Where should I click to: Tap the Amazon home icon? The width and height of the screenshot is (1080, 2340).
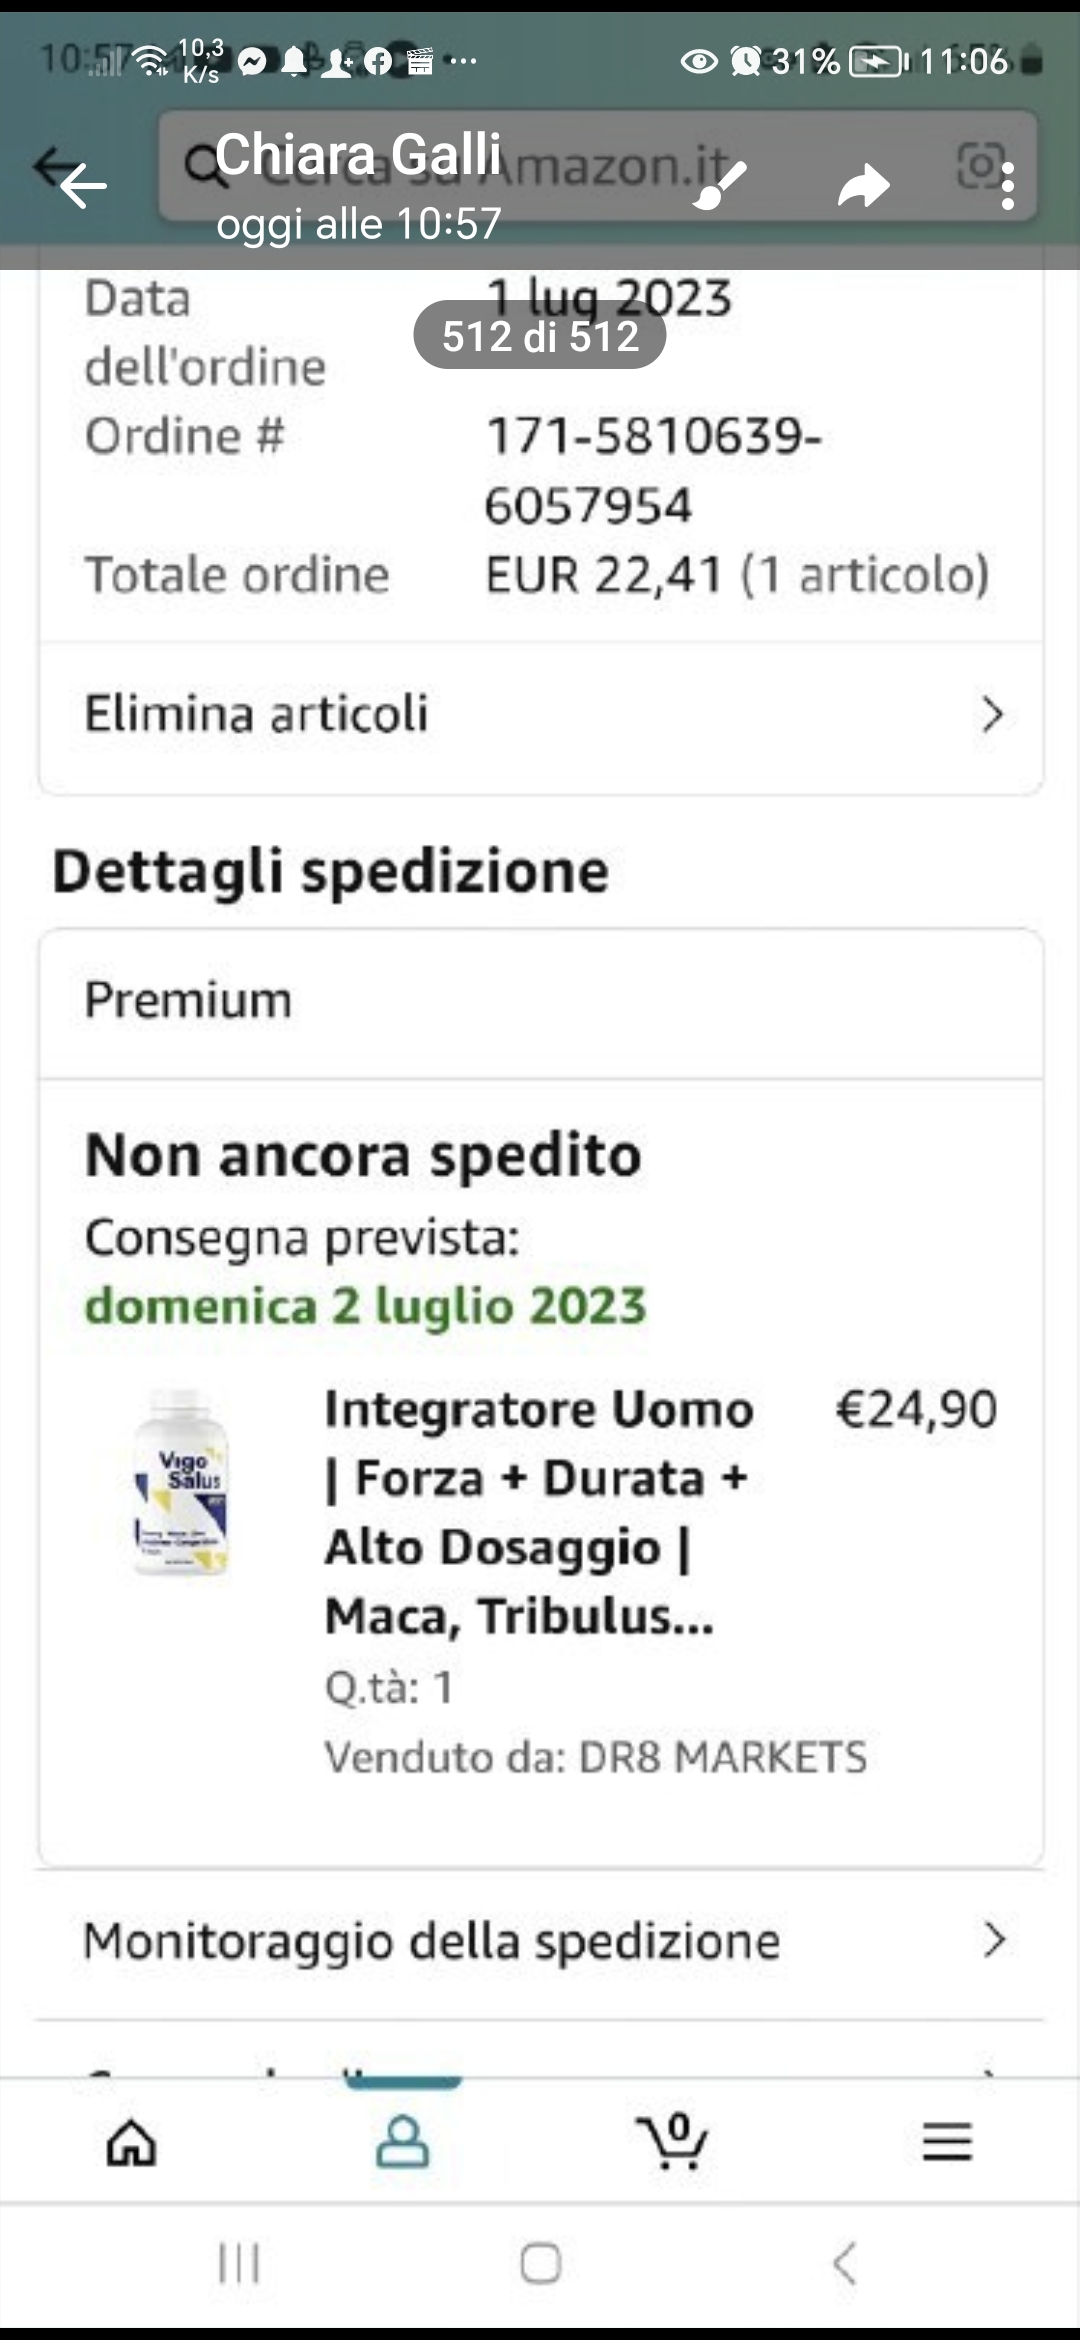click(132, 2142)
